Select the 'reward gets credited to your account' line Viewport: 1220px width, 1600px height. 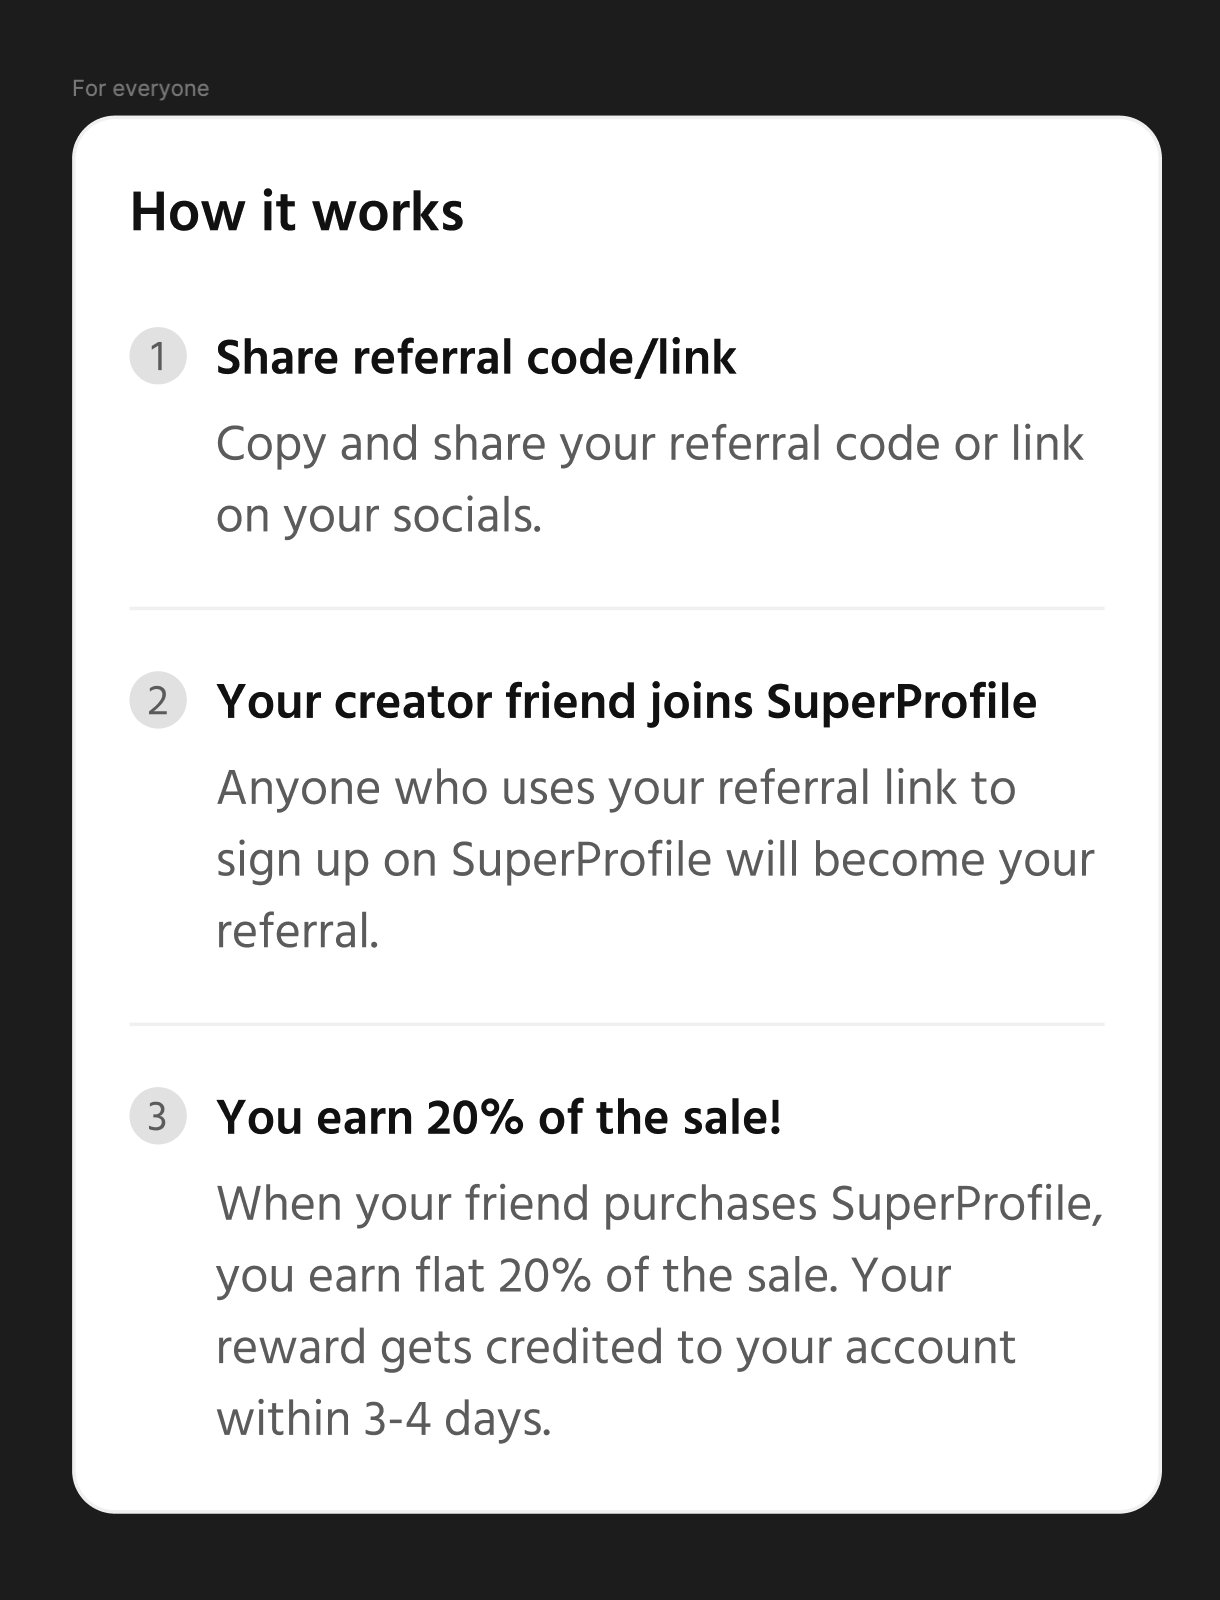point(616,1348)
